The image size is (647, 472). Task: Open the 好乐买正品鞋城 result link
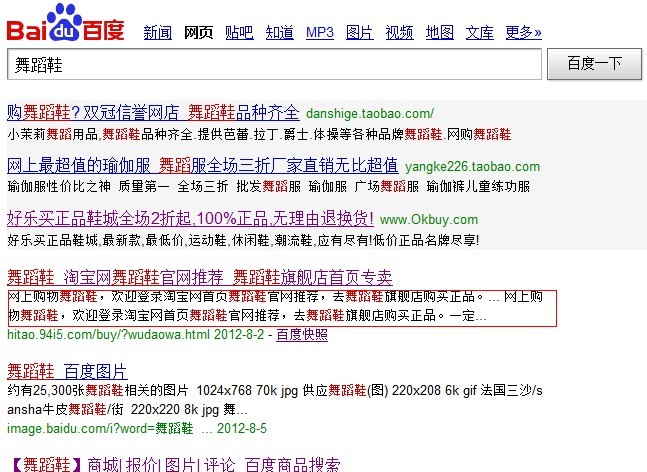[x=190, y=218]
